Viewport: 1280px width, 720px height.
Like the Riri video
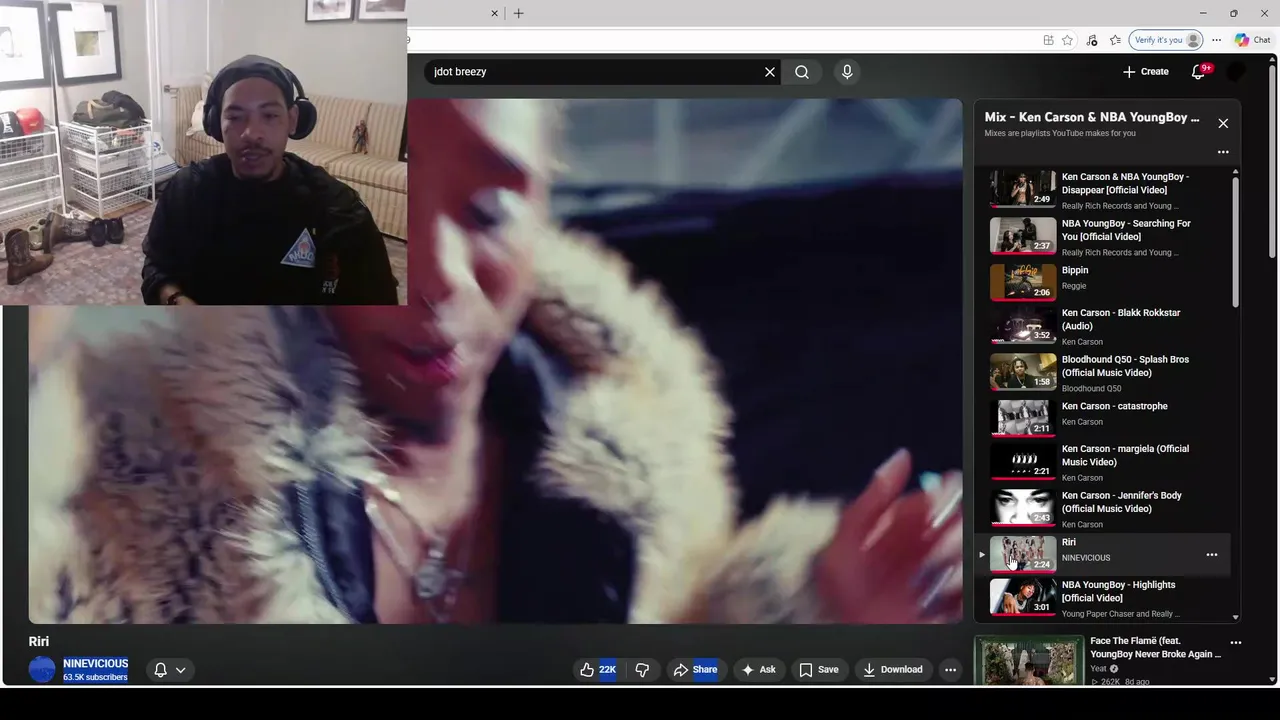pyautogui.click(x=599, y=670)
